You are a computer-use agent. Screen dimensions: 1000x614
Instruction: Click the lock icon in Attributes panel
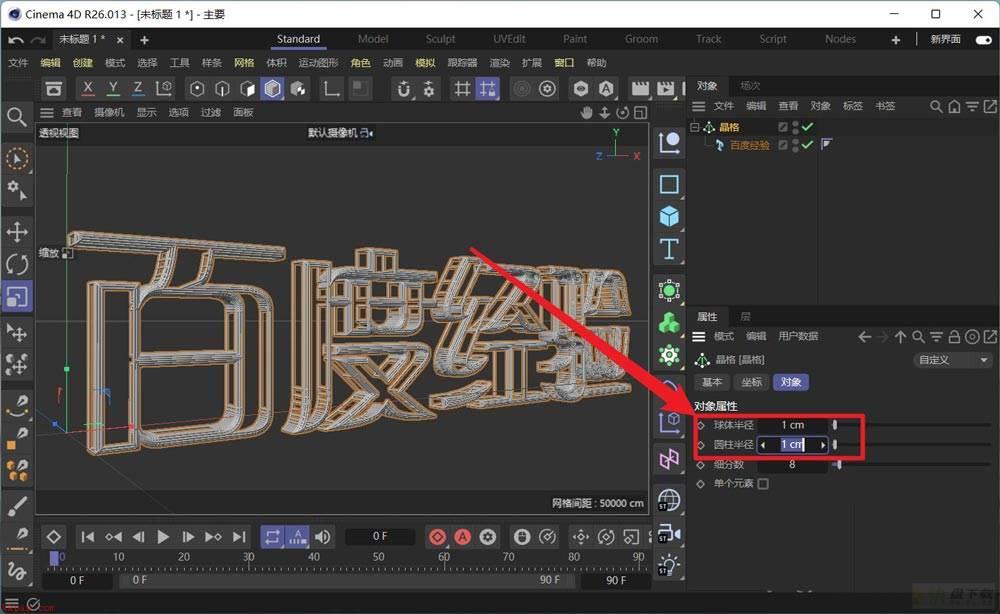[954, 337]
